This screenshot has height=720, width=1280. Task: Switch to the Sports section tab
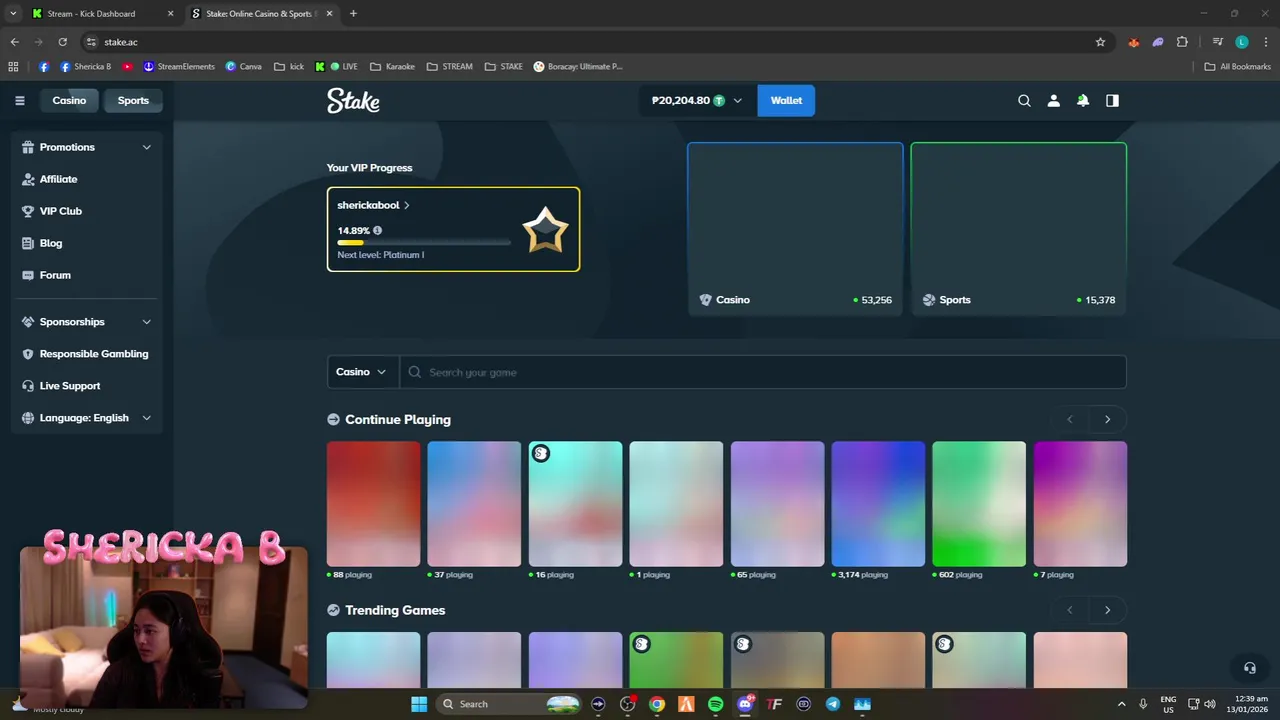(133, 100)
